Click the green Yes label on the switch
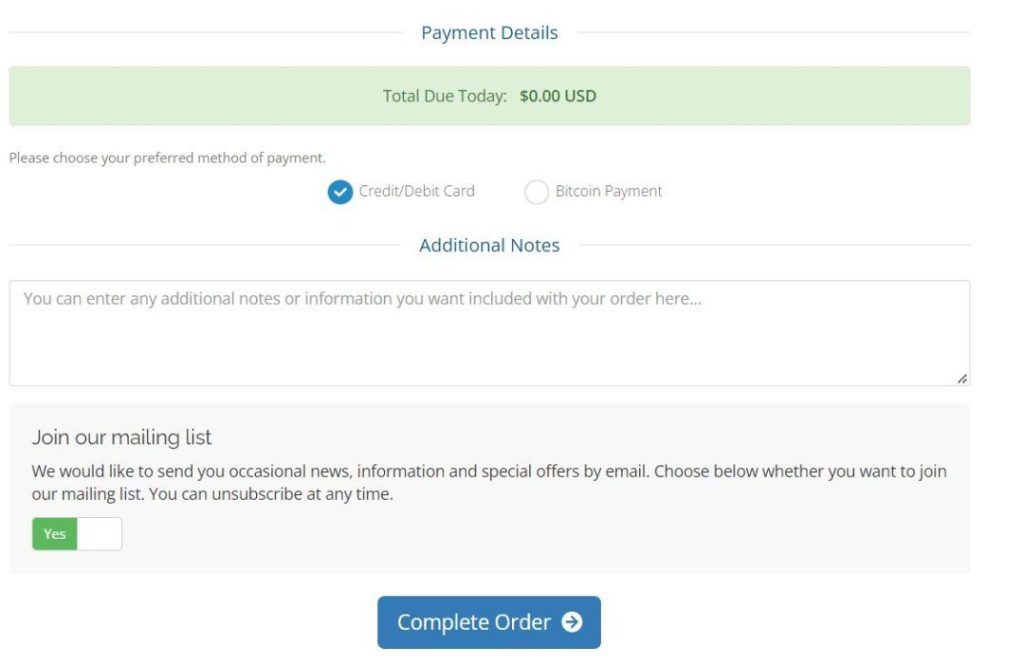Screen dimensions: 1024x667 point(55,534)
